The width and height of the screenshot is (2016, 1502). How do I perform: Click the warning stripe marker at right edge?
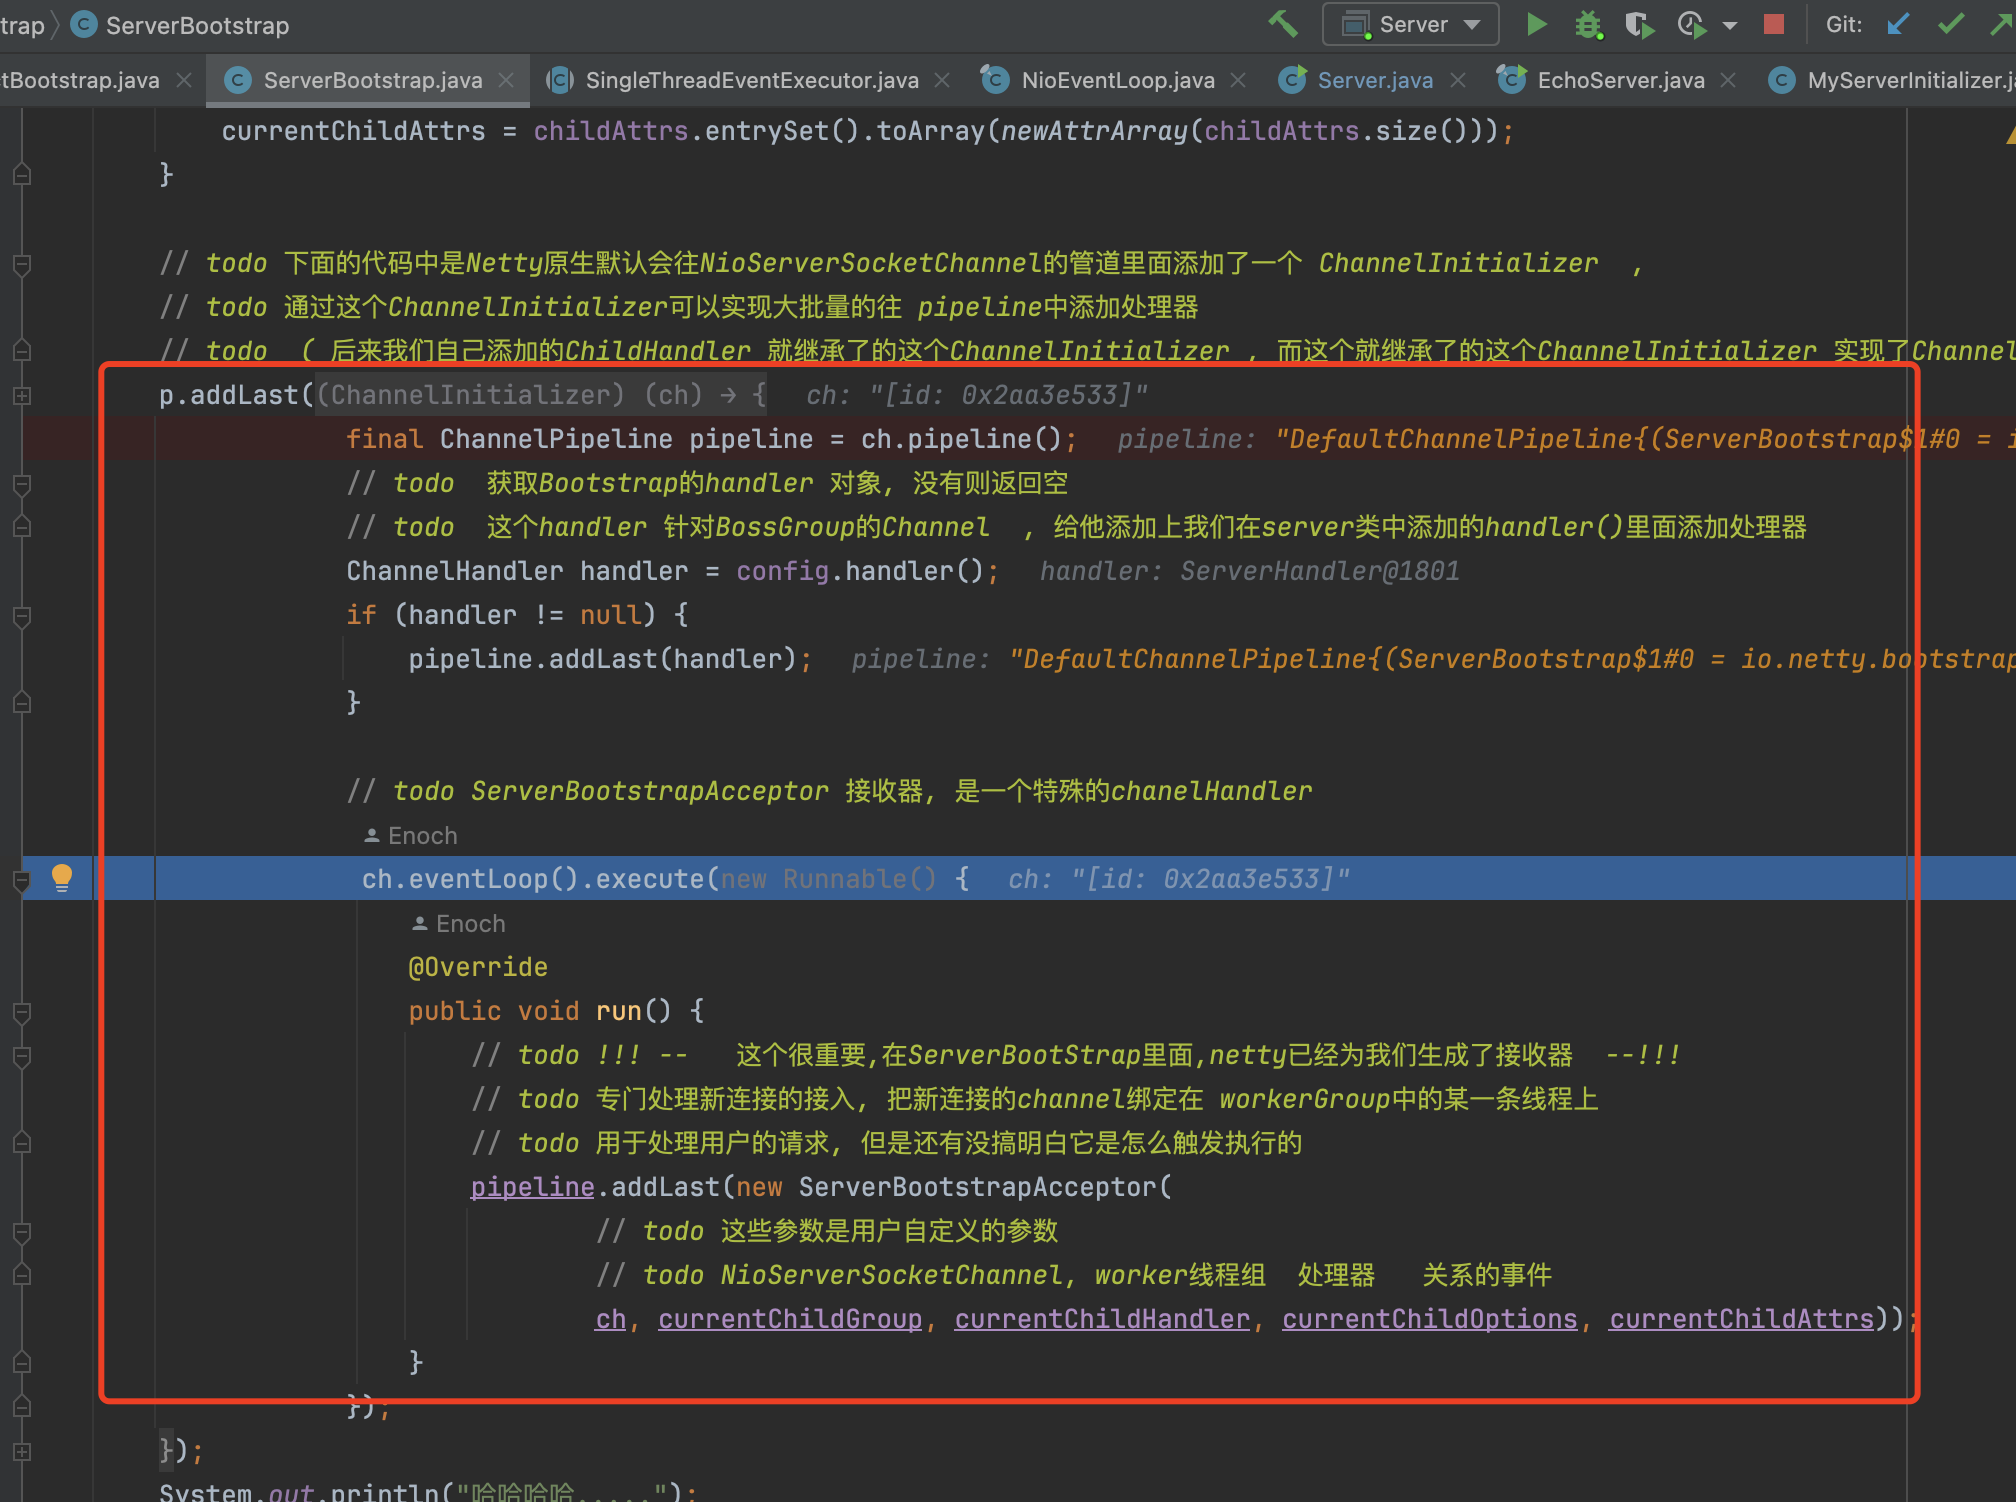click(x=2010, y=135)
